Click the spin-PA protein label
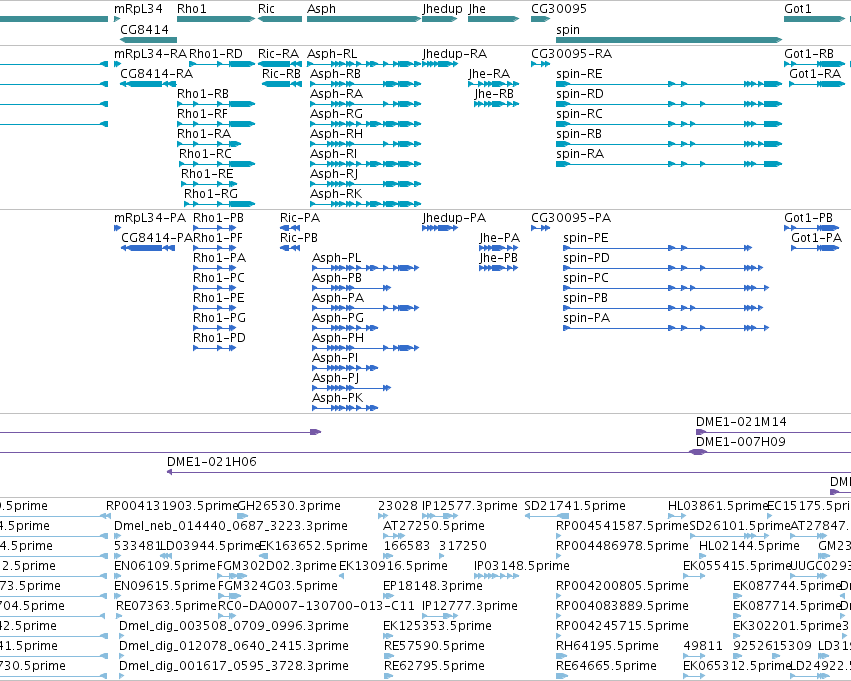Viewport: 851px width, 681px height. click(x=587, y=317)
